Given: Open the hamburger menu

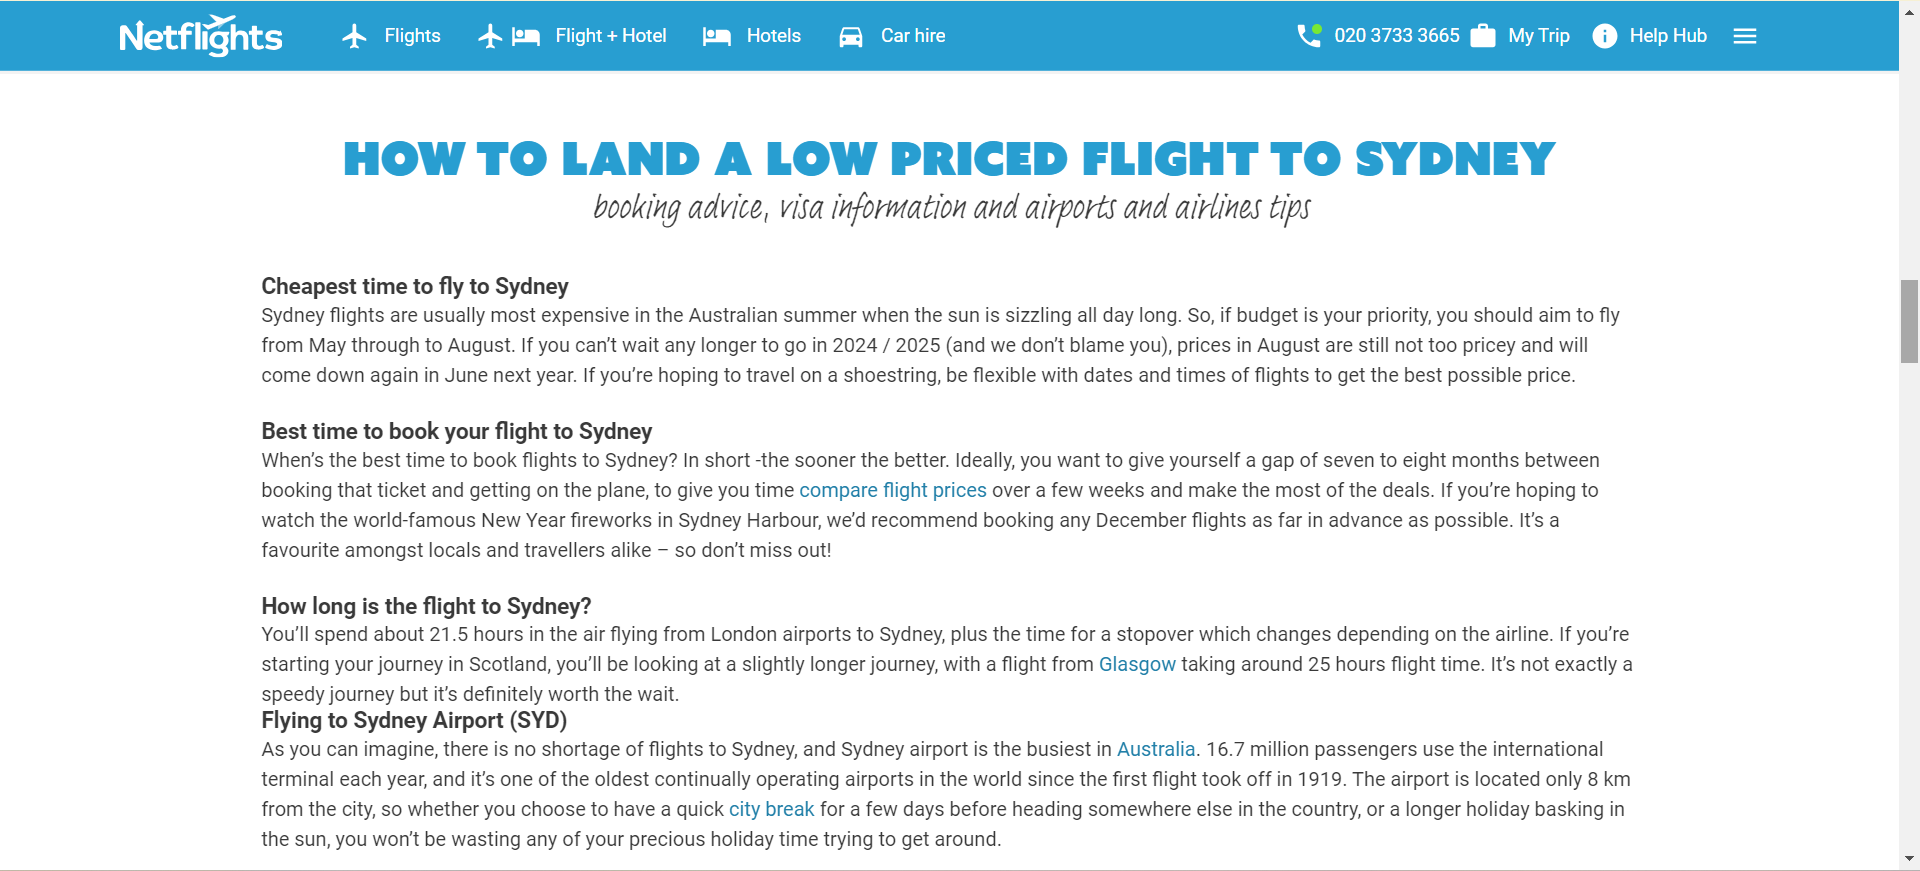Looking at the screenshot, I should point(1745,36).
